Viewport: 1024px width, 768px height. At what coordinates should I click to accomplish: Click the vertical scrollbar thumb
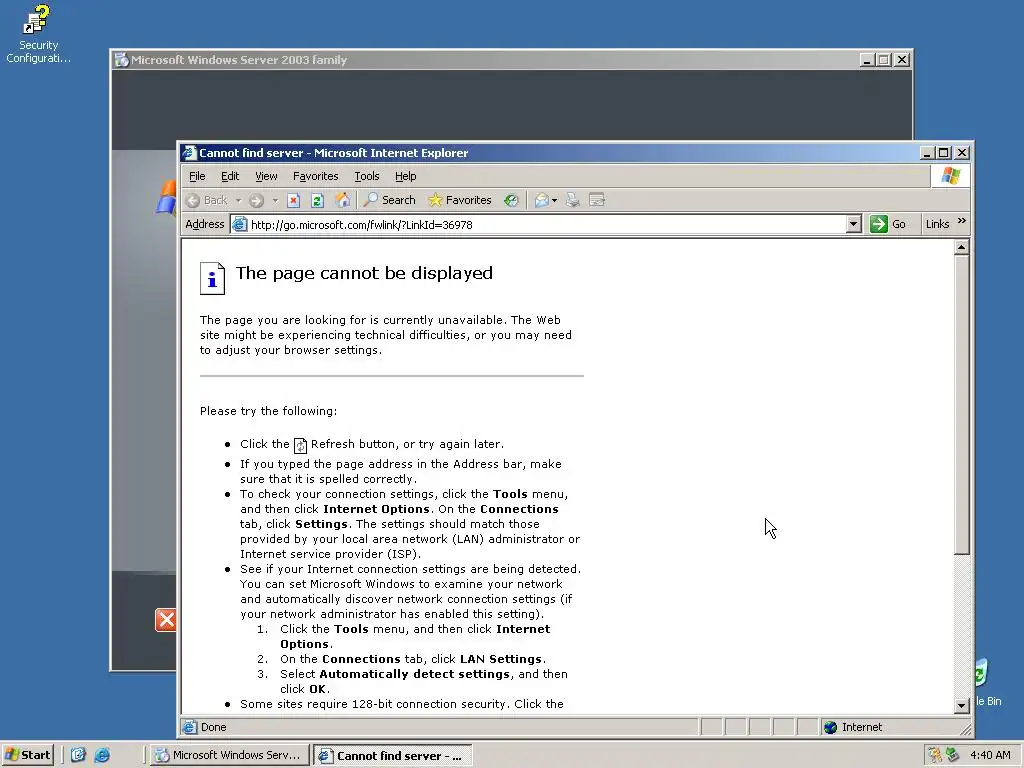(x=961, y=405)
